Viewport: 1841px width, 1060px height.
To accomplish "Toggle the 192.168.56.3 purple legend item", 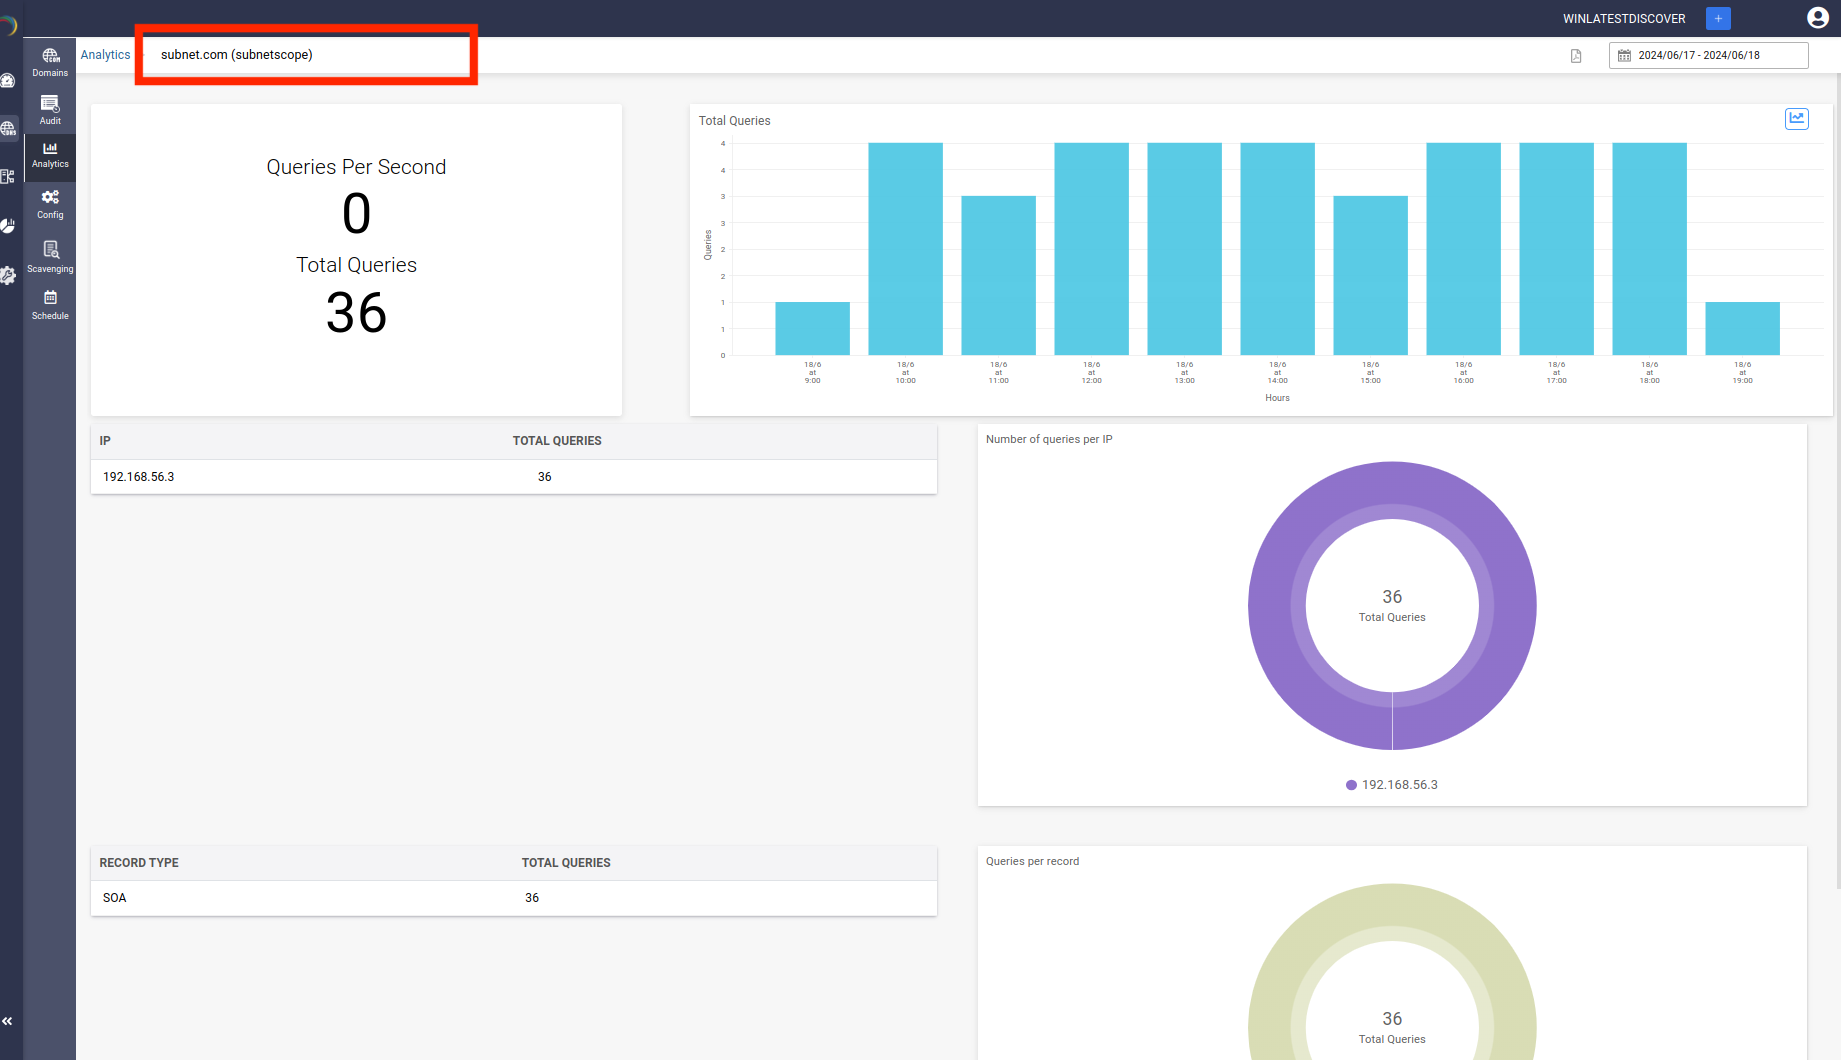I will coord(1392,785).
